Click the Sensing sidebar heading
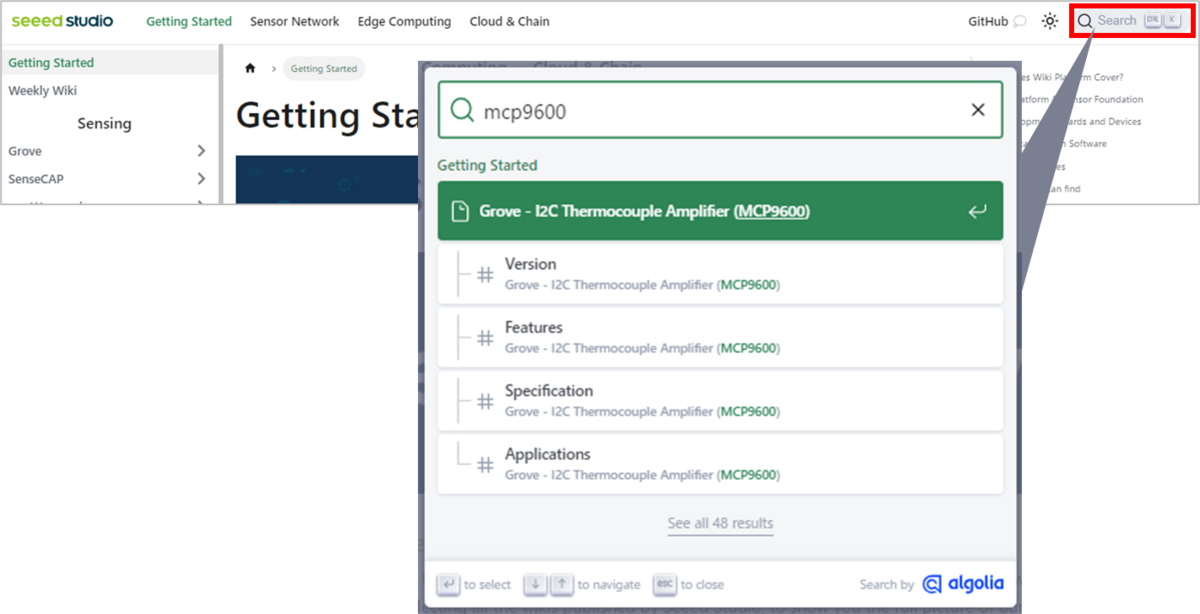The image size is (1200, 614). (x=104, y=123)
